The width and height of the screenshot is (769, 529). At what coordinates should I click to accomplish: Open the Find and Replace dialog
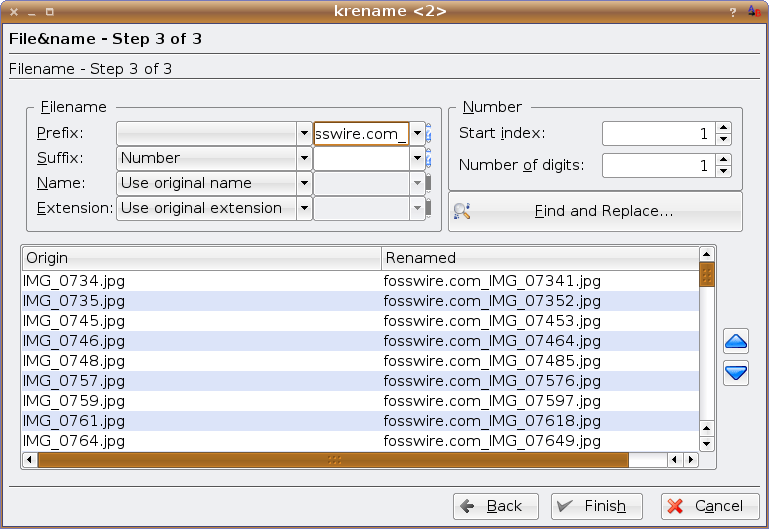click(x=595, y=211)
